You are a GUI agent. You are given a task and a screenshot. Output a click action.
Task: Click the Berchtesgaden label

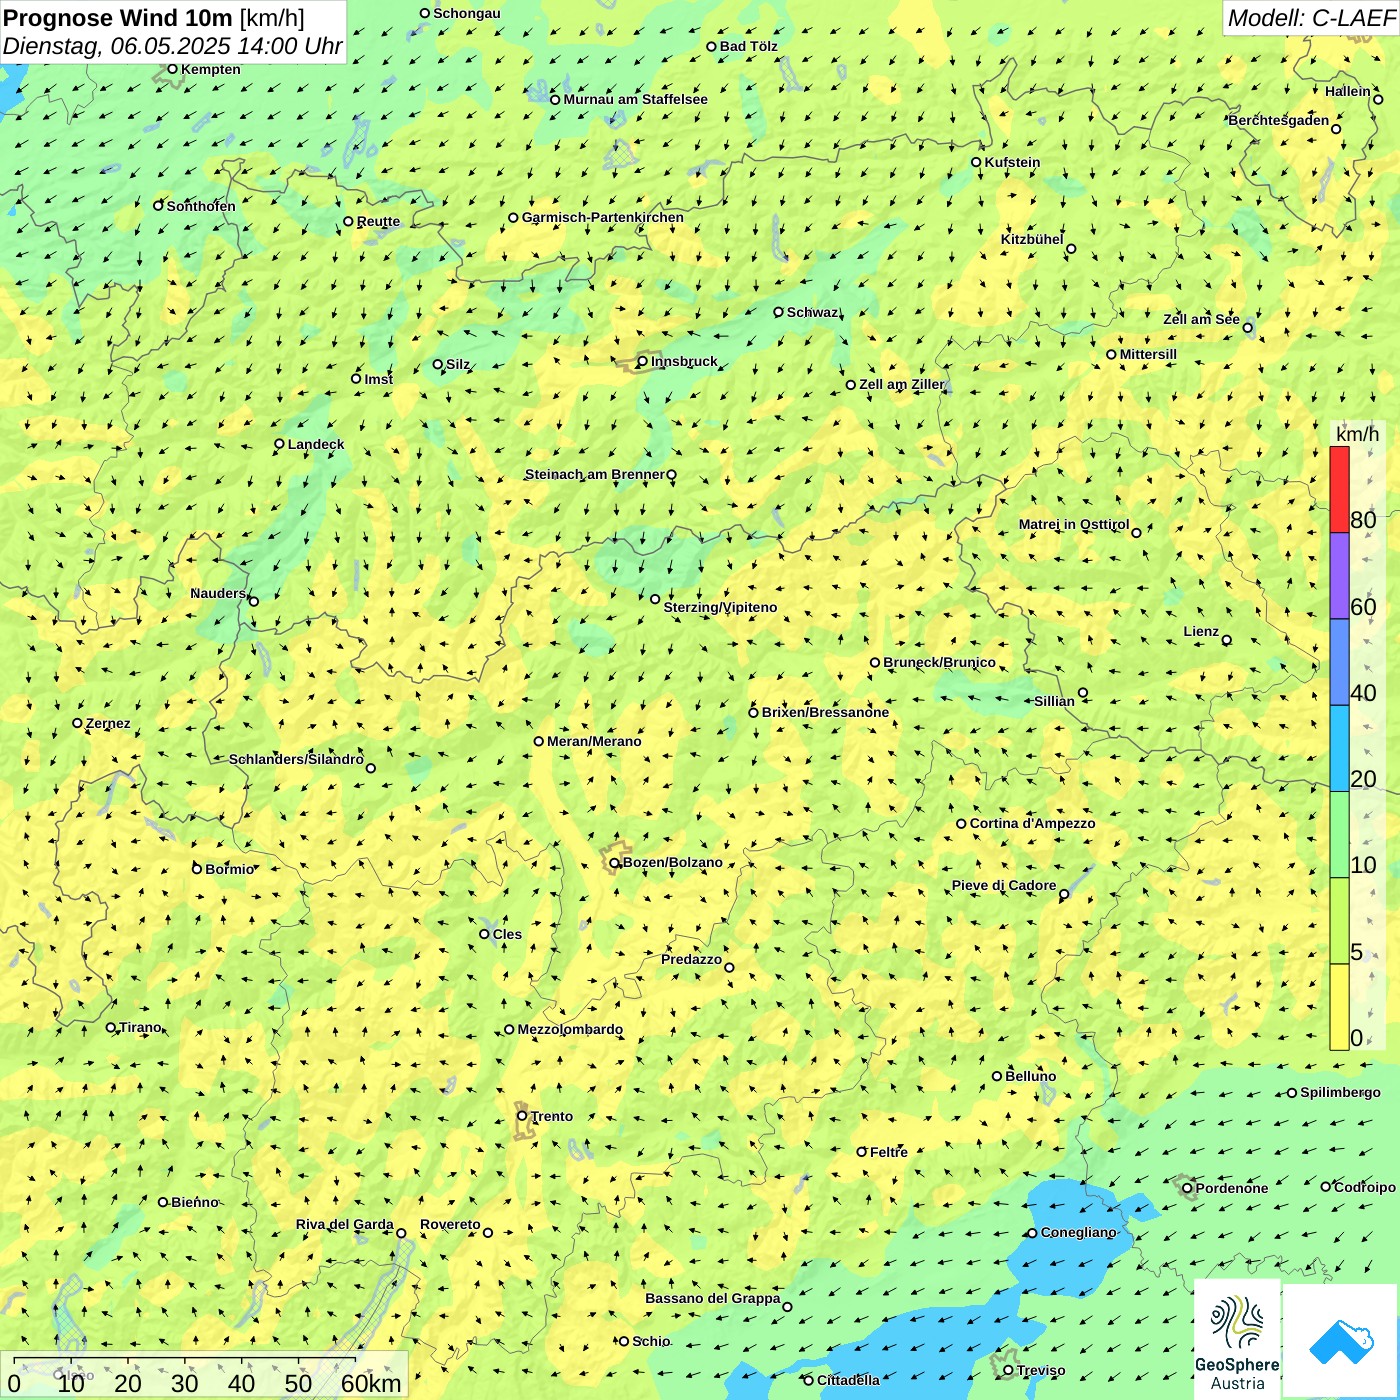pyautogui.click(x=1279, y=120)
